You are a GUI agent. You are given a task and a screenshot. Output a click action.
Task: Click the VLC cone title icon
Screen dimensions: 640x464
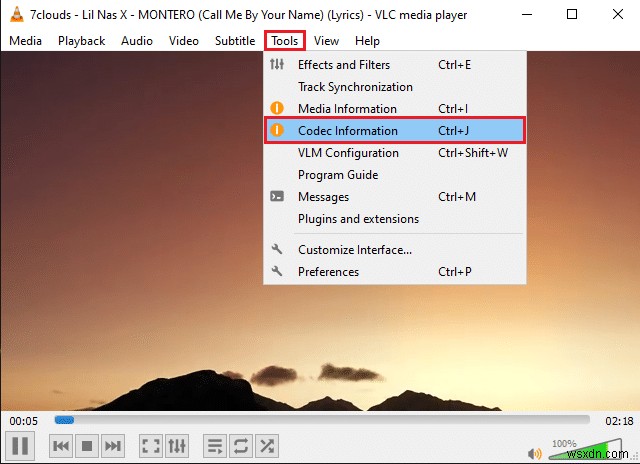coord(17,15)
